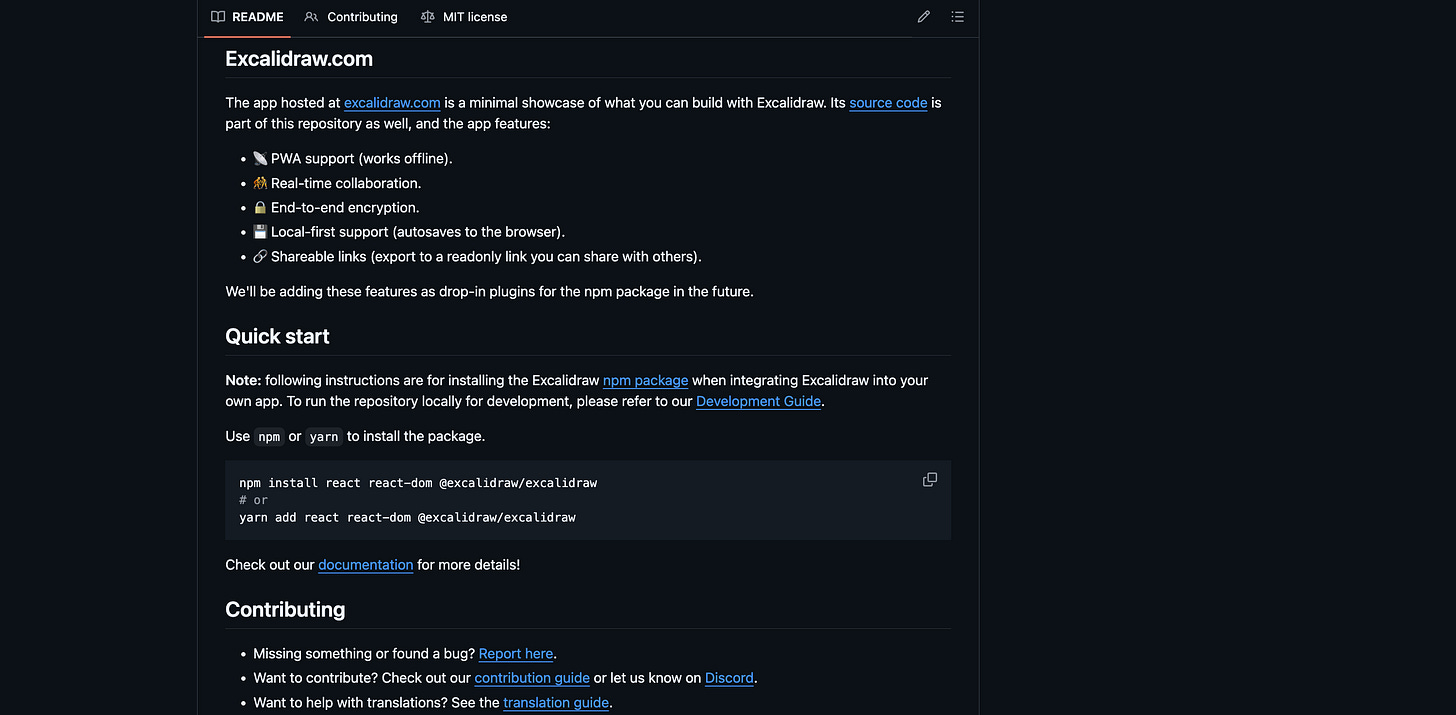This screenshot has width=1456, height=715.
Task: Join via the Discord link
Action: [x=729, y=678]
